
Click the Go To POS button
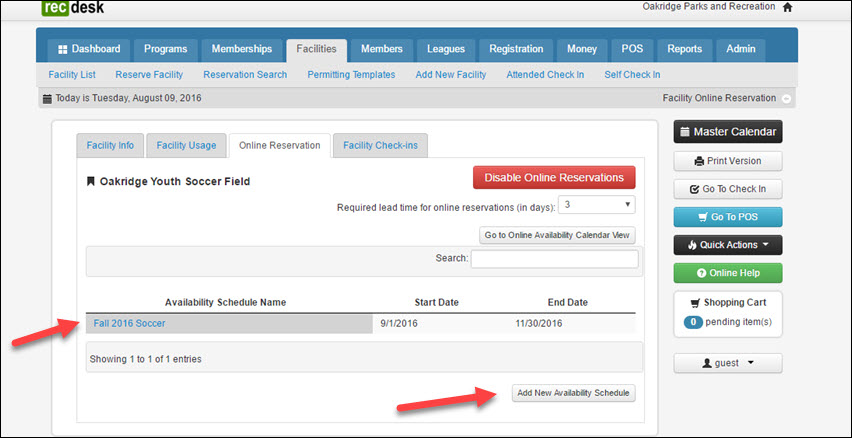[728, 217]
